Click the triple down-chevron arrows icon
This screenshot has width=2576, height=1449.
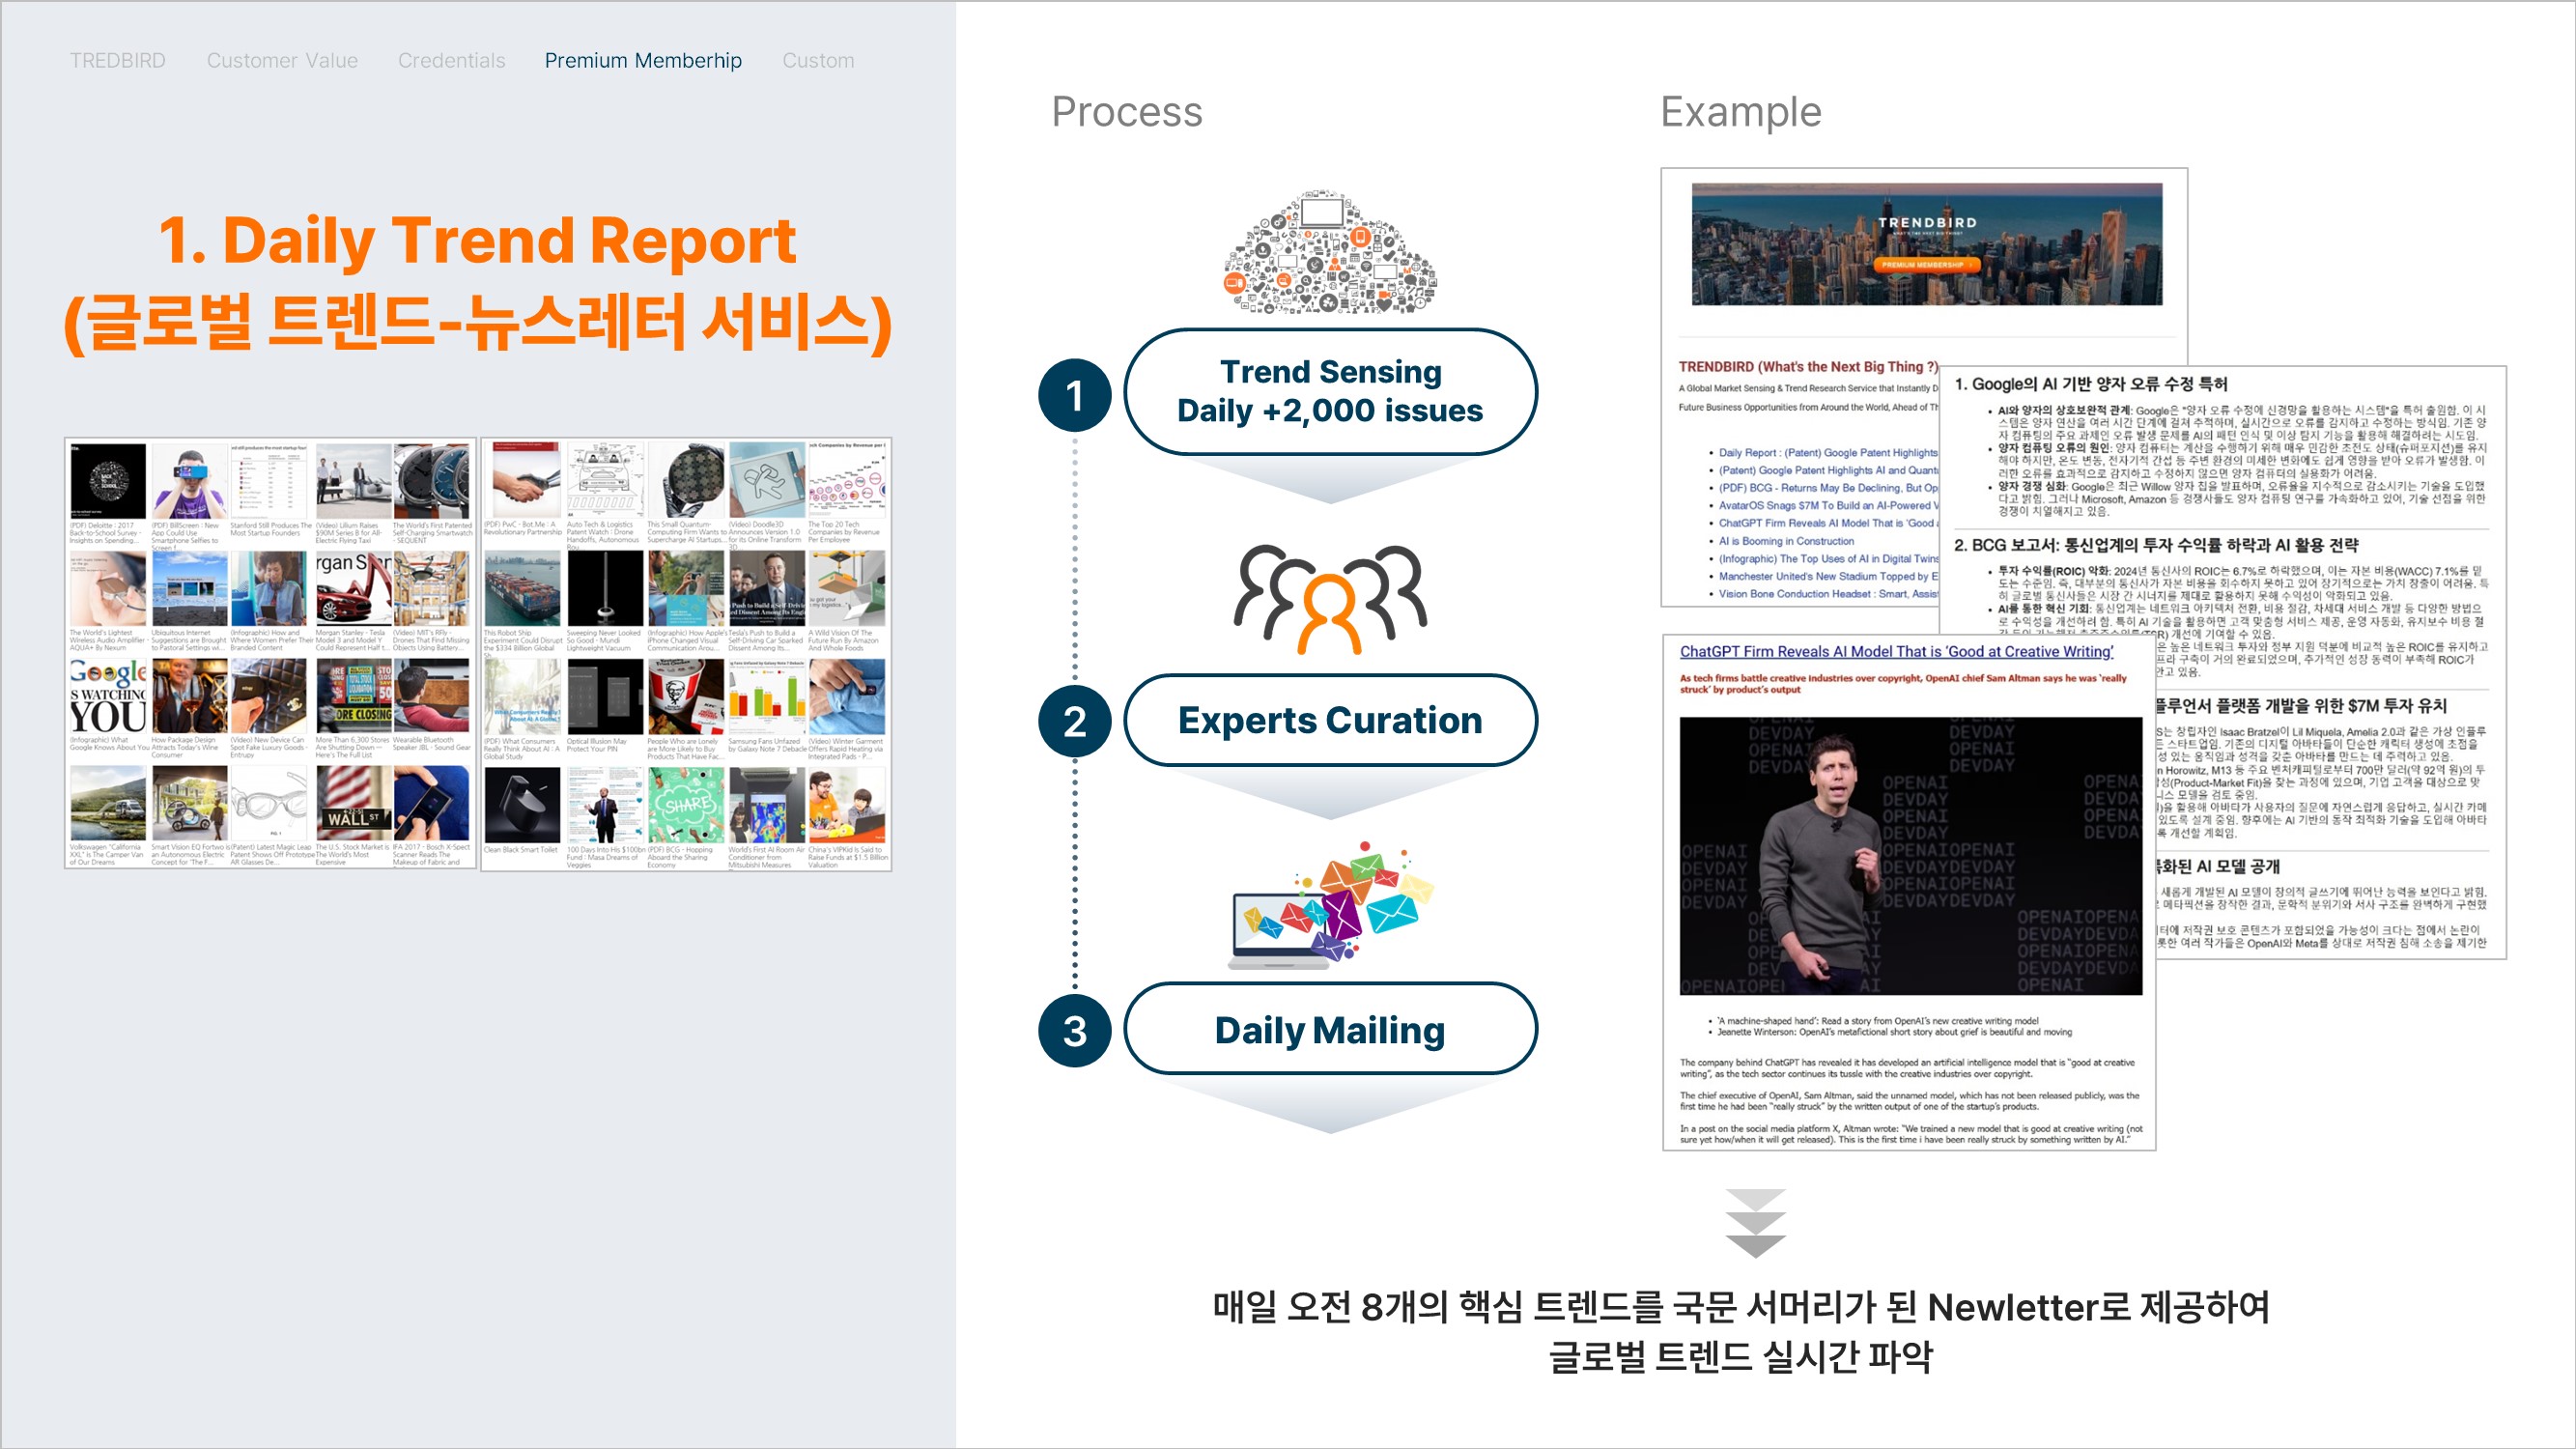coord(1755,1224)
